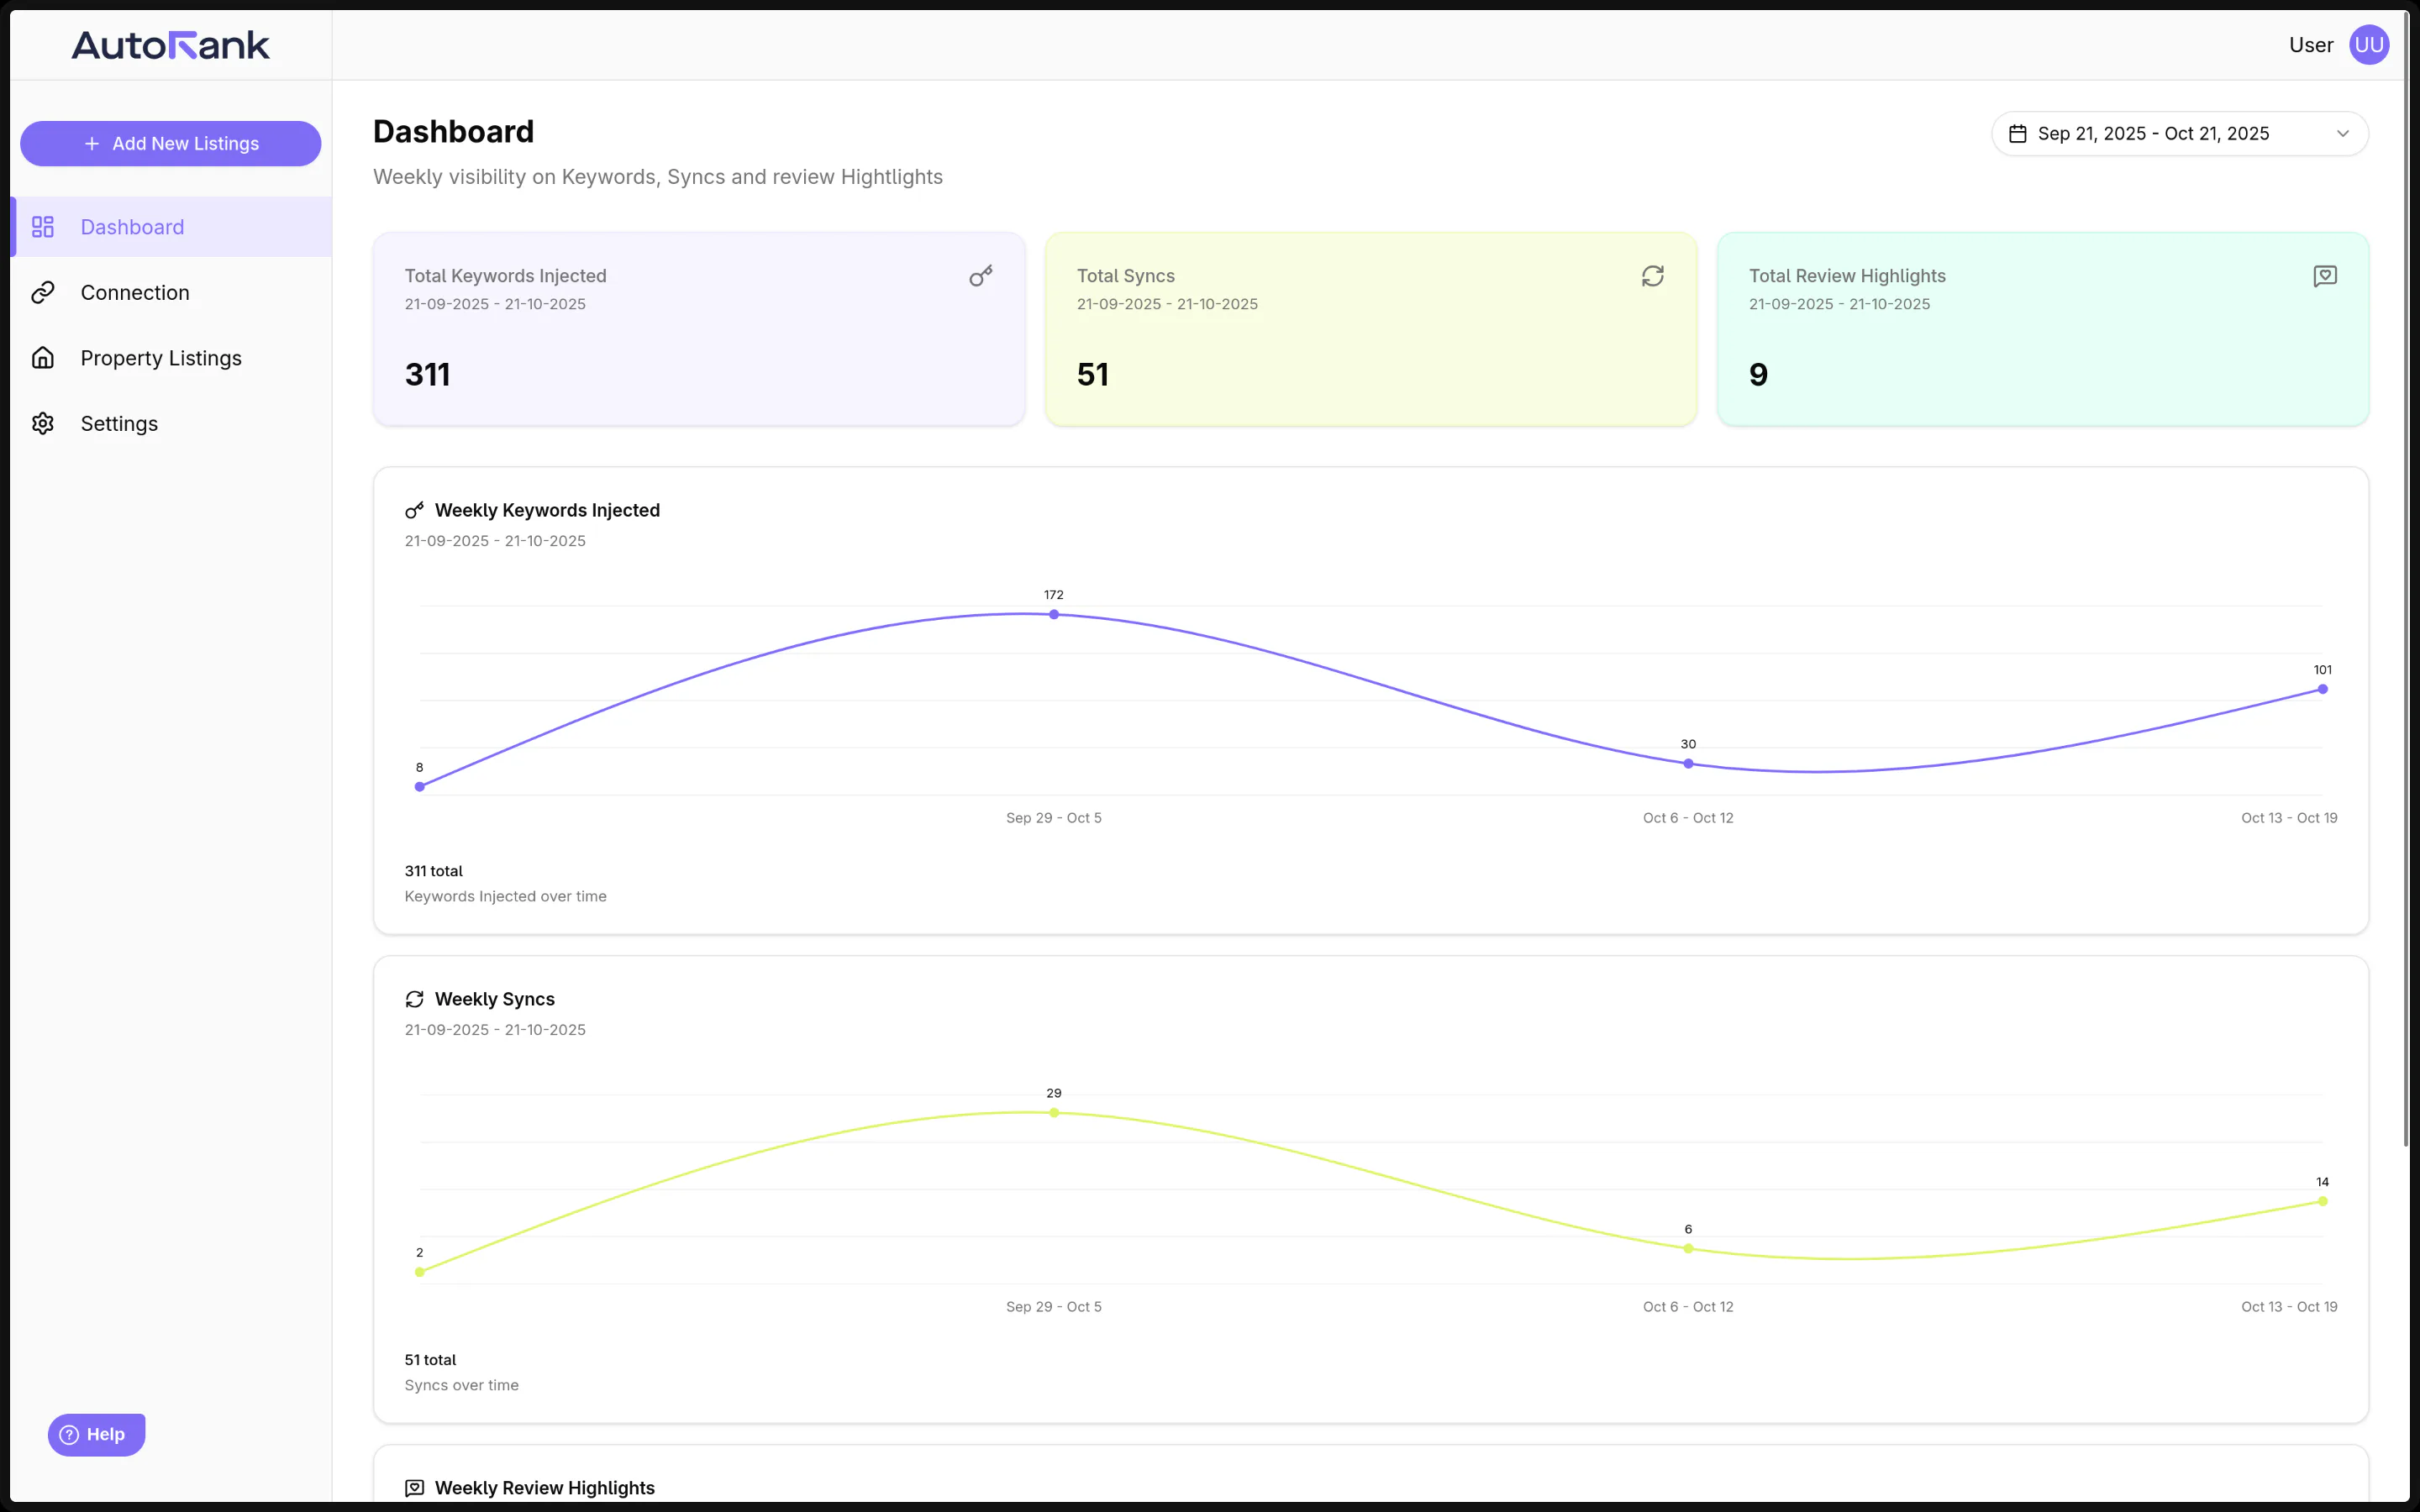
Task: Select the 6 data point on syncs chart
Action: (x=1688, y=1248)
